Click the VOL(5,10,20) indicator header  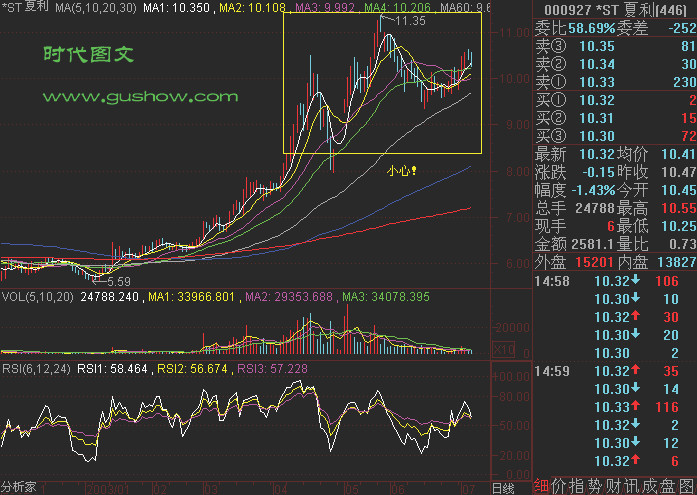click(x=37, y=297)
